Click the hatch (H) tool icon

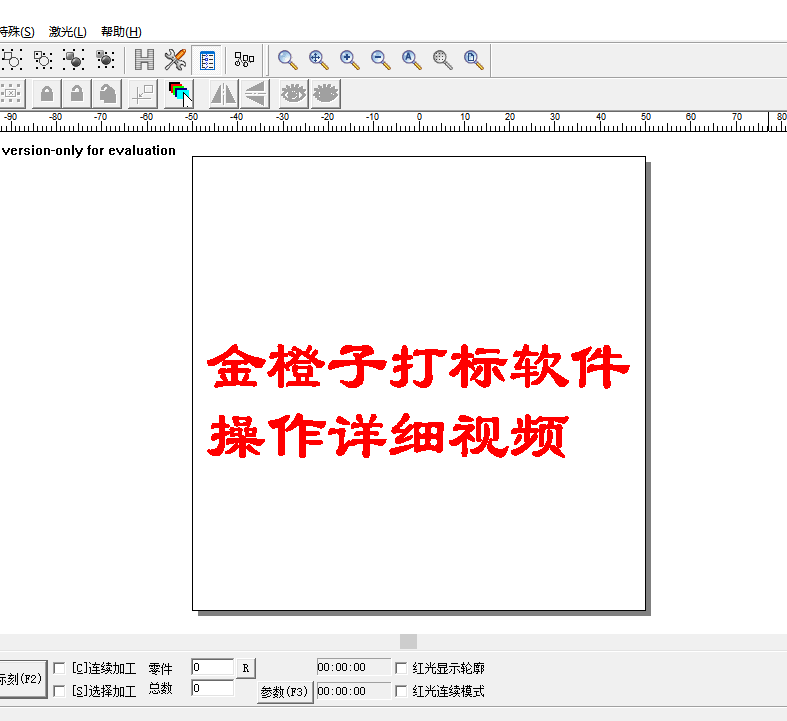pos(144,60)
